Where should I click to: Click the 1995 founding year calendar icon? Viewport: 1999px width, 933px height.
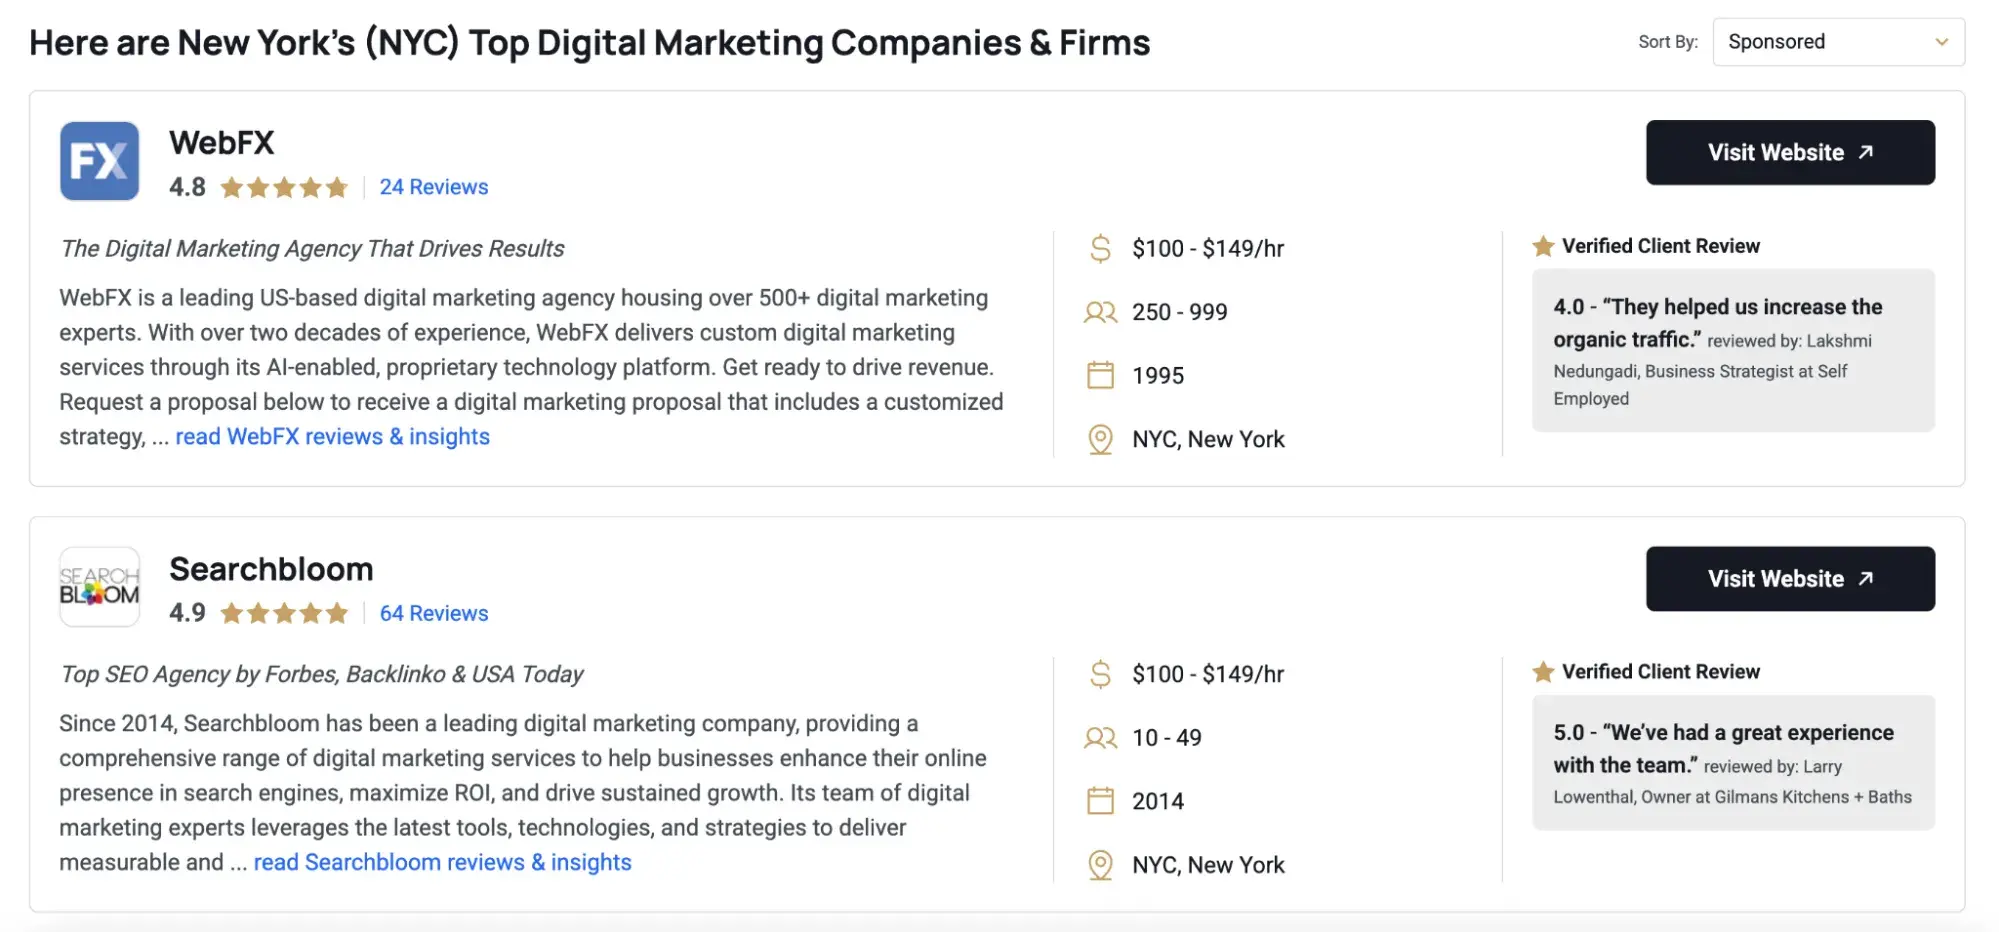[1101, 375]
